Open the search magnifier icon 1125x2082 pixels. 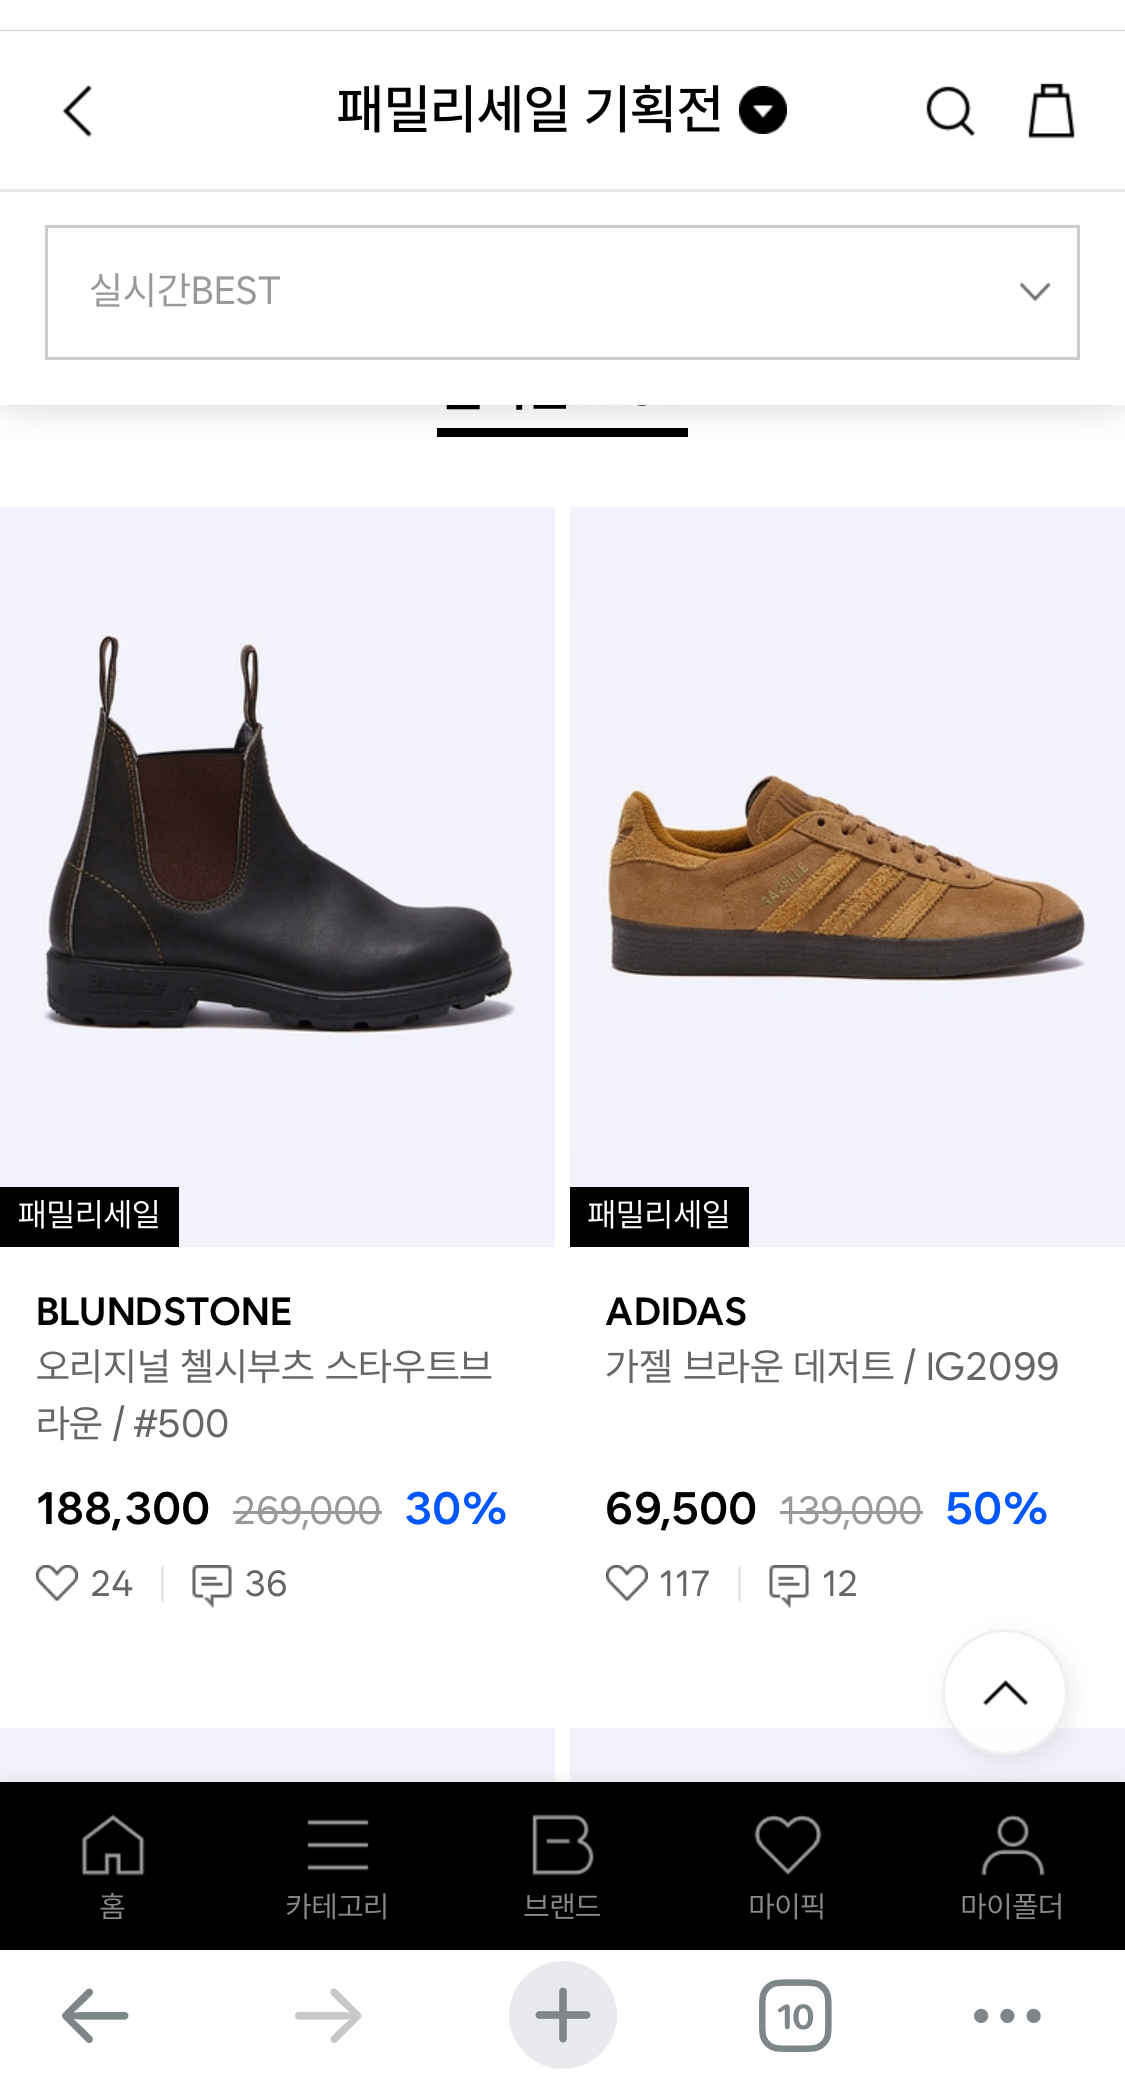(x=949, y=110)
